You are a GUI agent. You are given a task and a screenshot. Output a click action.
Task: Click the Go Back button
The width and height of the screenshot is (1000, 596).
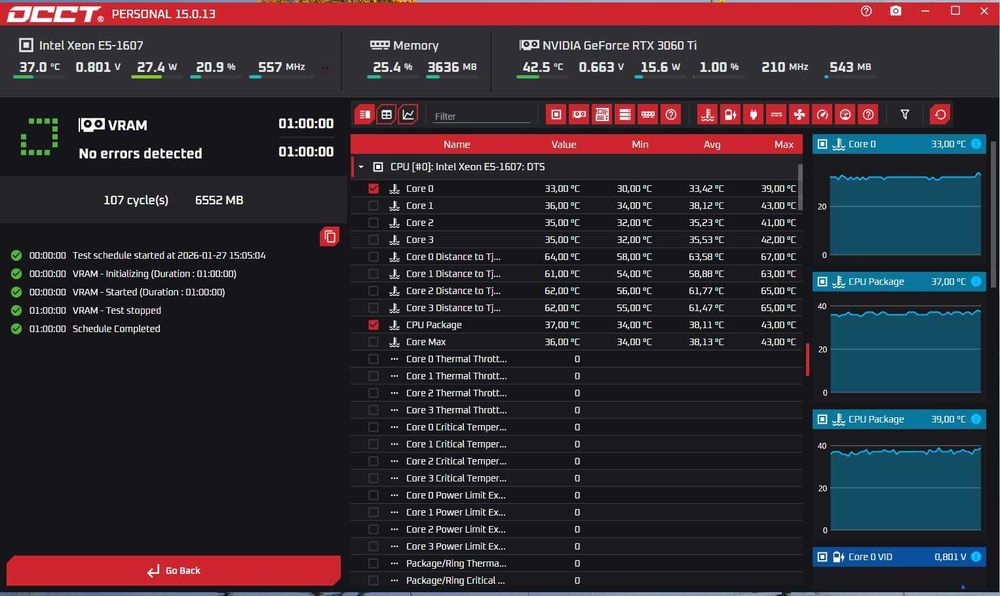click(x=173, y=571)
